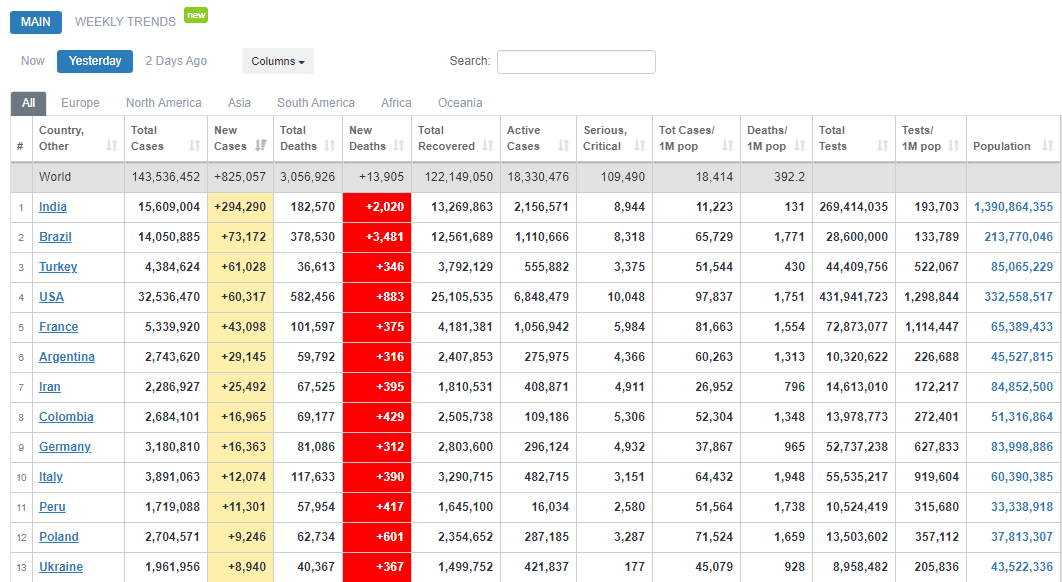The height and width of the screenshot is (582, 1062).
Task: Show only South America countries
Action: (316, 103)
